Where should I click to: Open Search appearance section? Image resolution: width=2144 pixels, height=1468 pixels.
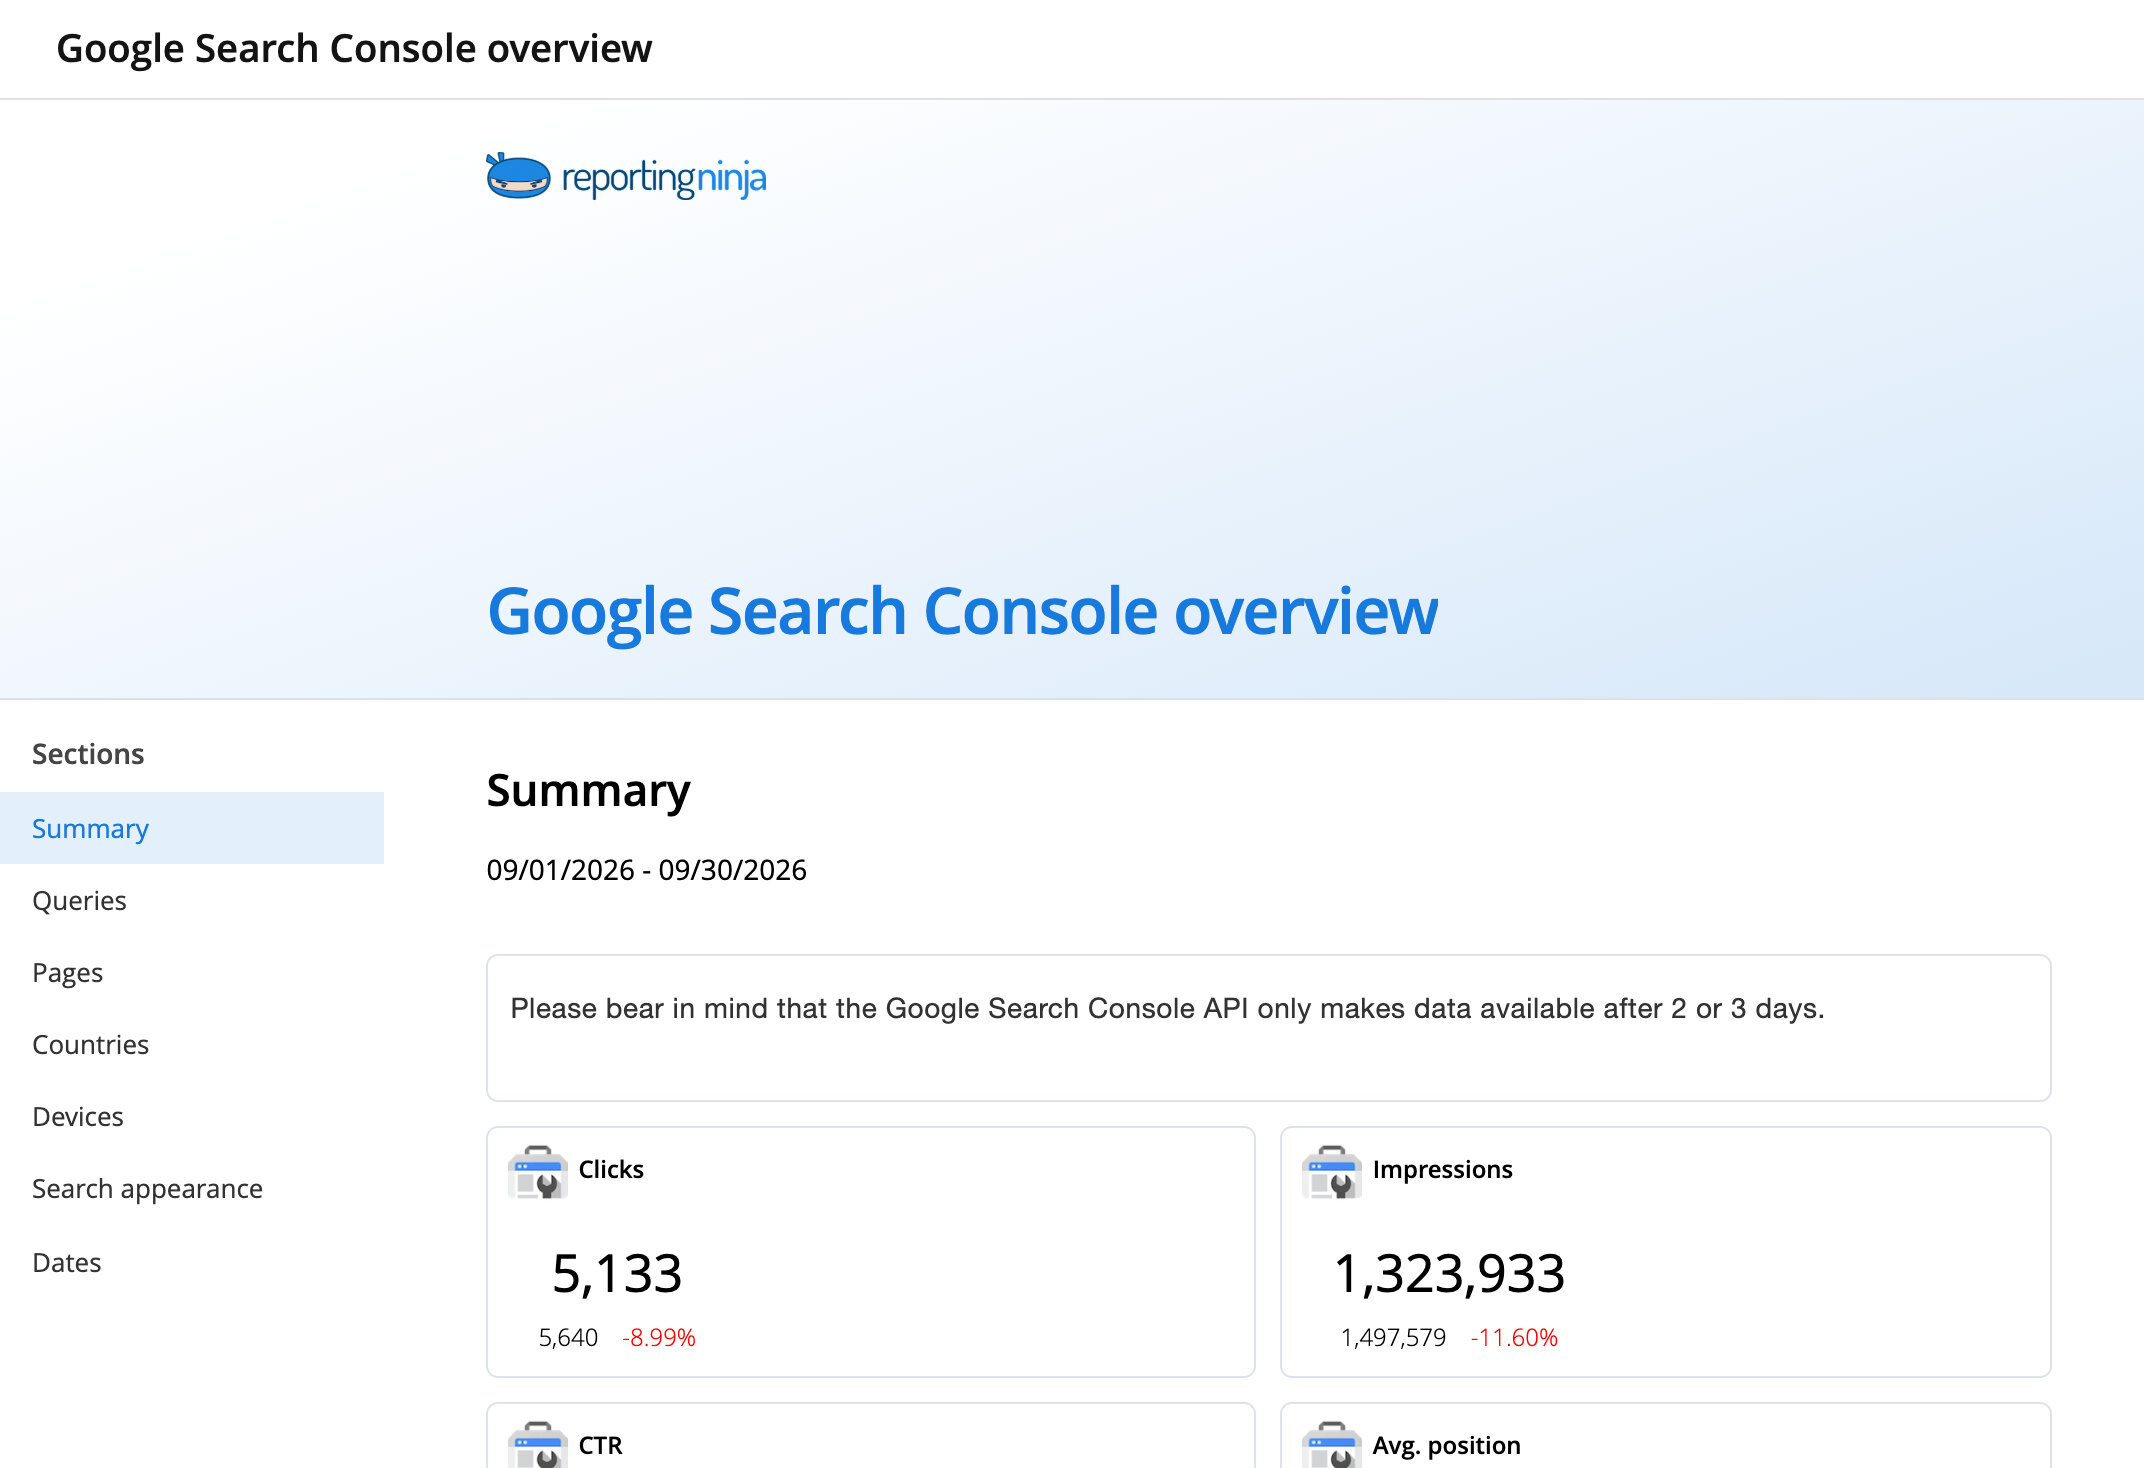[x=192, y=1188]
